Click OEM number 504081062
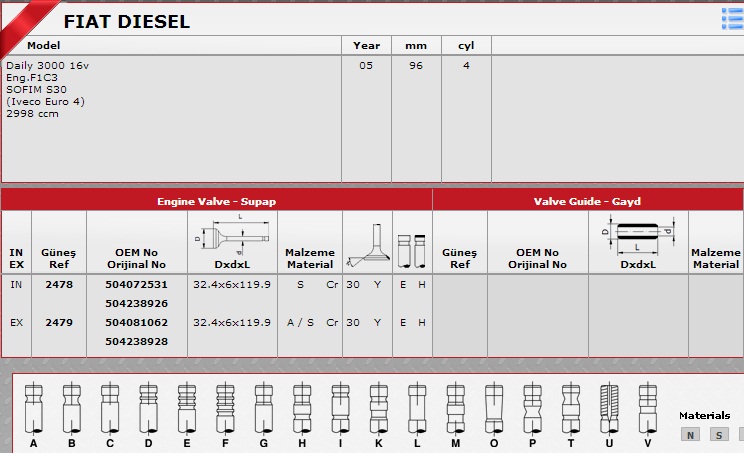This screenshot has width=744, height=453. (x=136, y=323)
